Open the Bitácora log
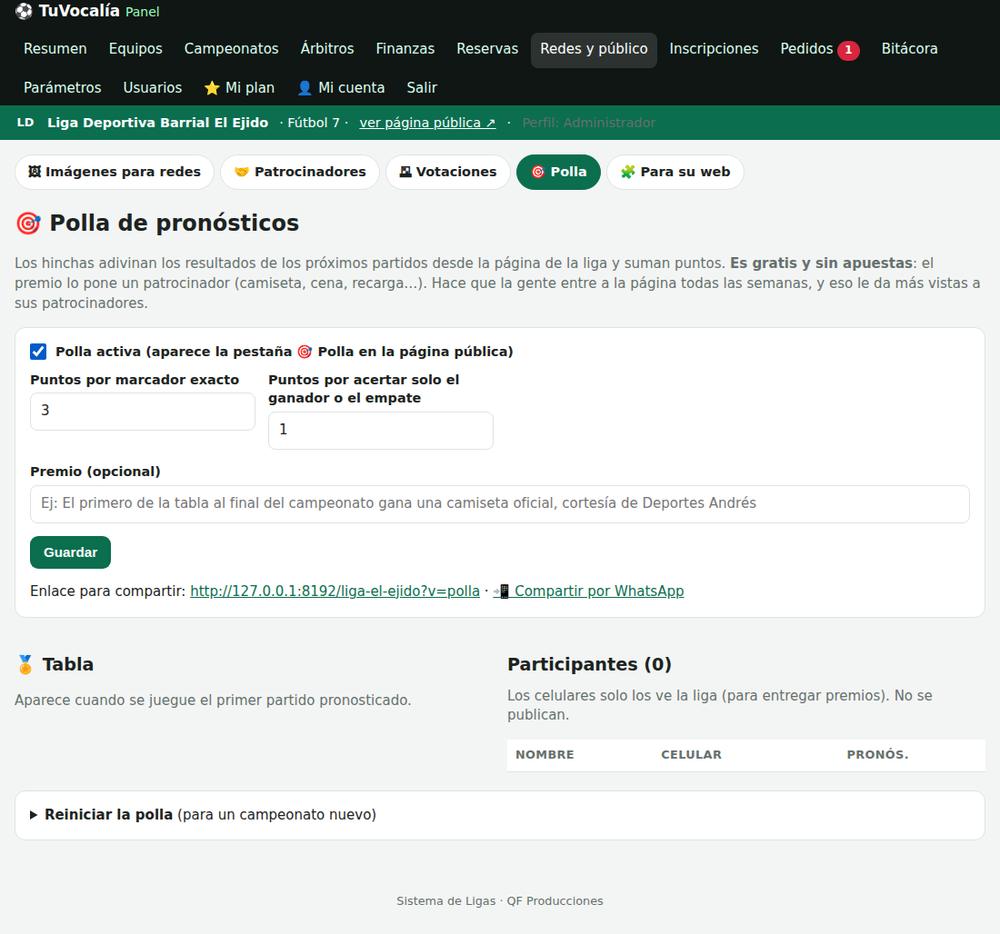Screen dimensions: 1000x934 click(x=909, y=49)
